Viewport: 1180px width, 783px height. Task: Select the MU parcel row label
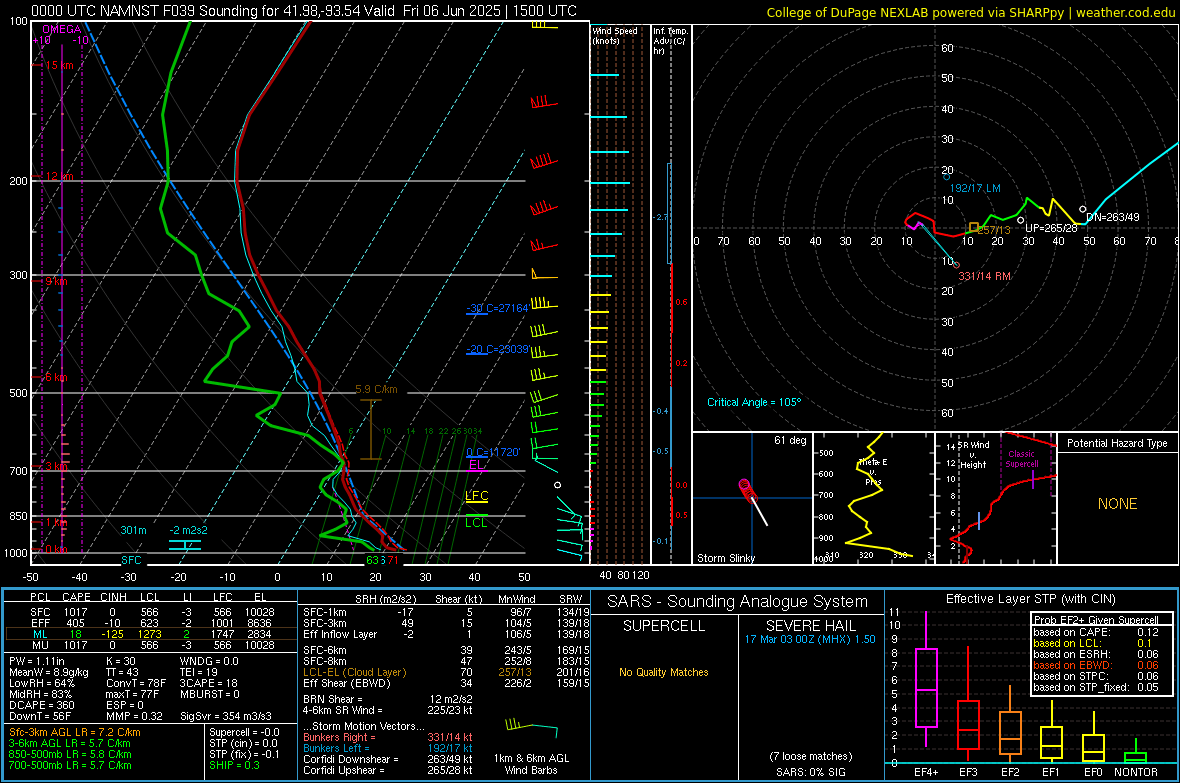click(x=40, y=644)
